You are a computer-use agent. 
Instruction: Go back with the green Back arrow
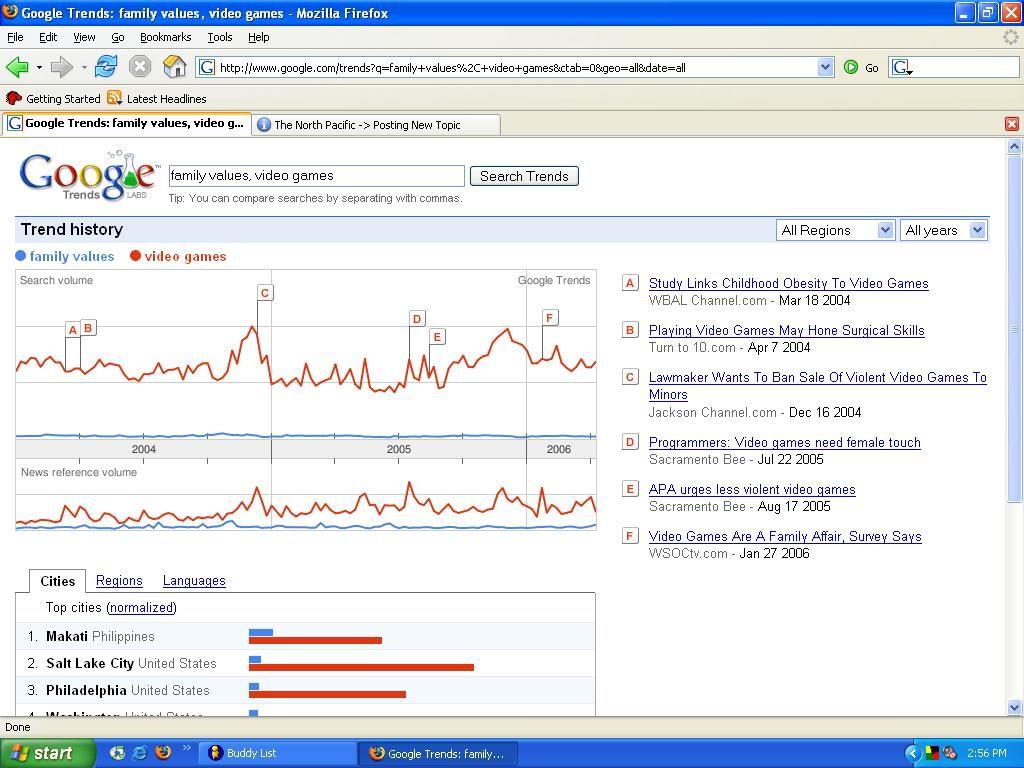click(17, 67)
